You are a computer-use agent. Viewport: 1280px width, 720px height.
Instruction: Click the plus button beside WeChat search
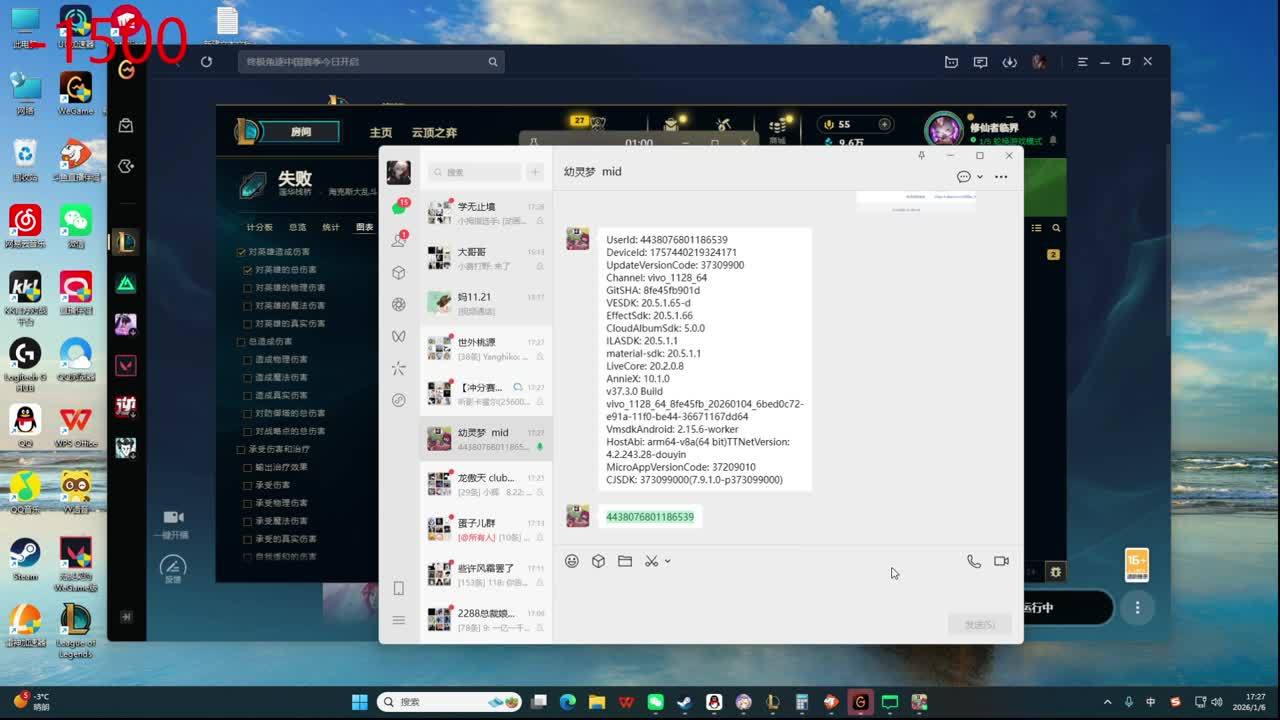tap(535, 172)
